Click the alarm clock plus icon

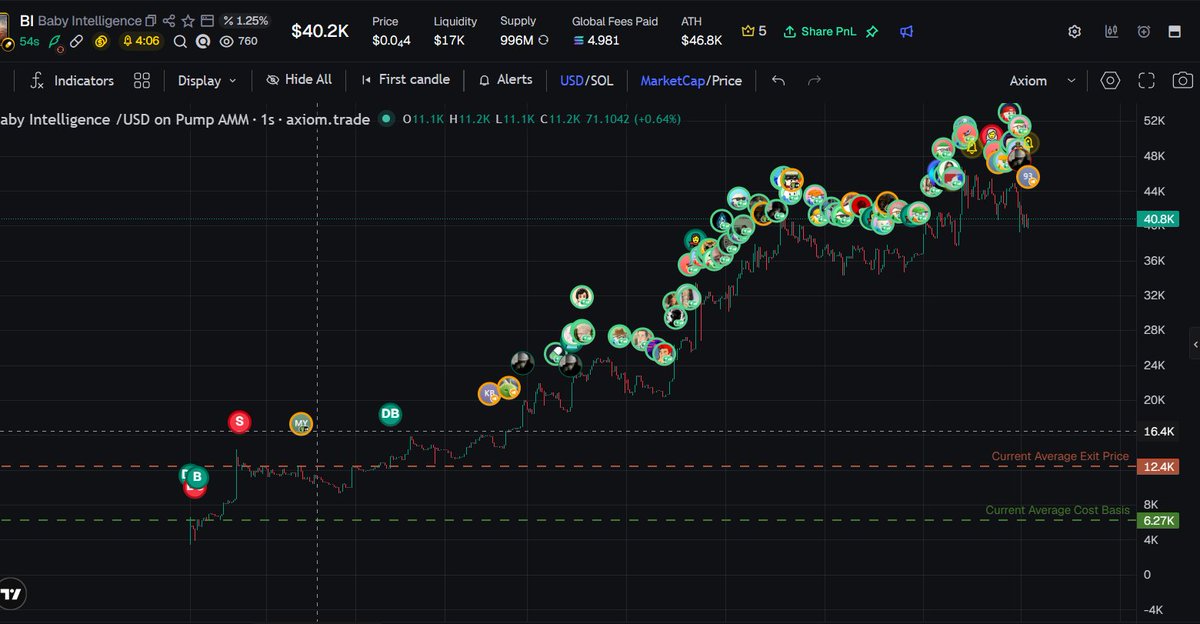1144,31
